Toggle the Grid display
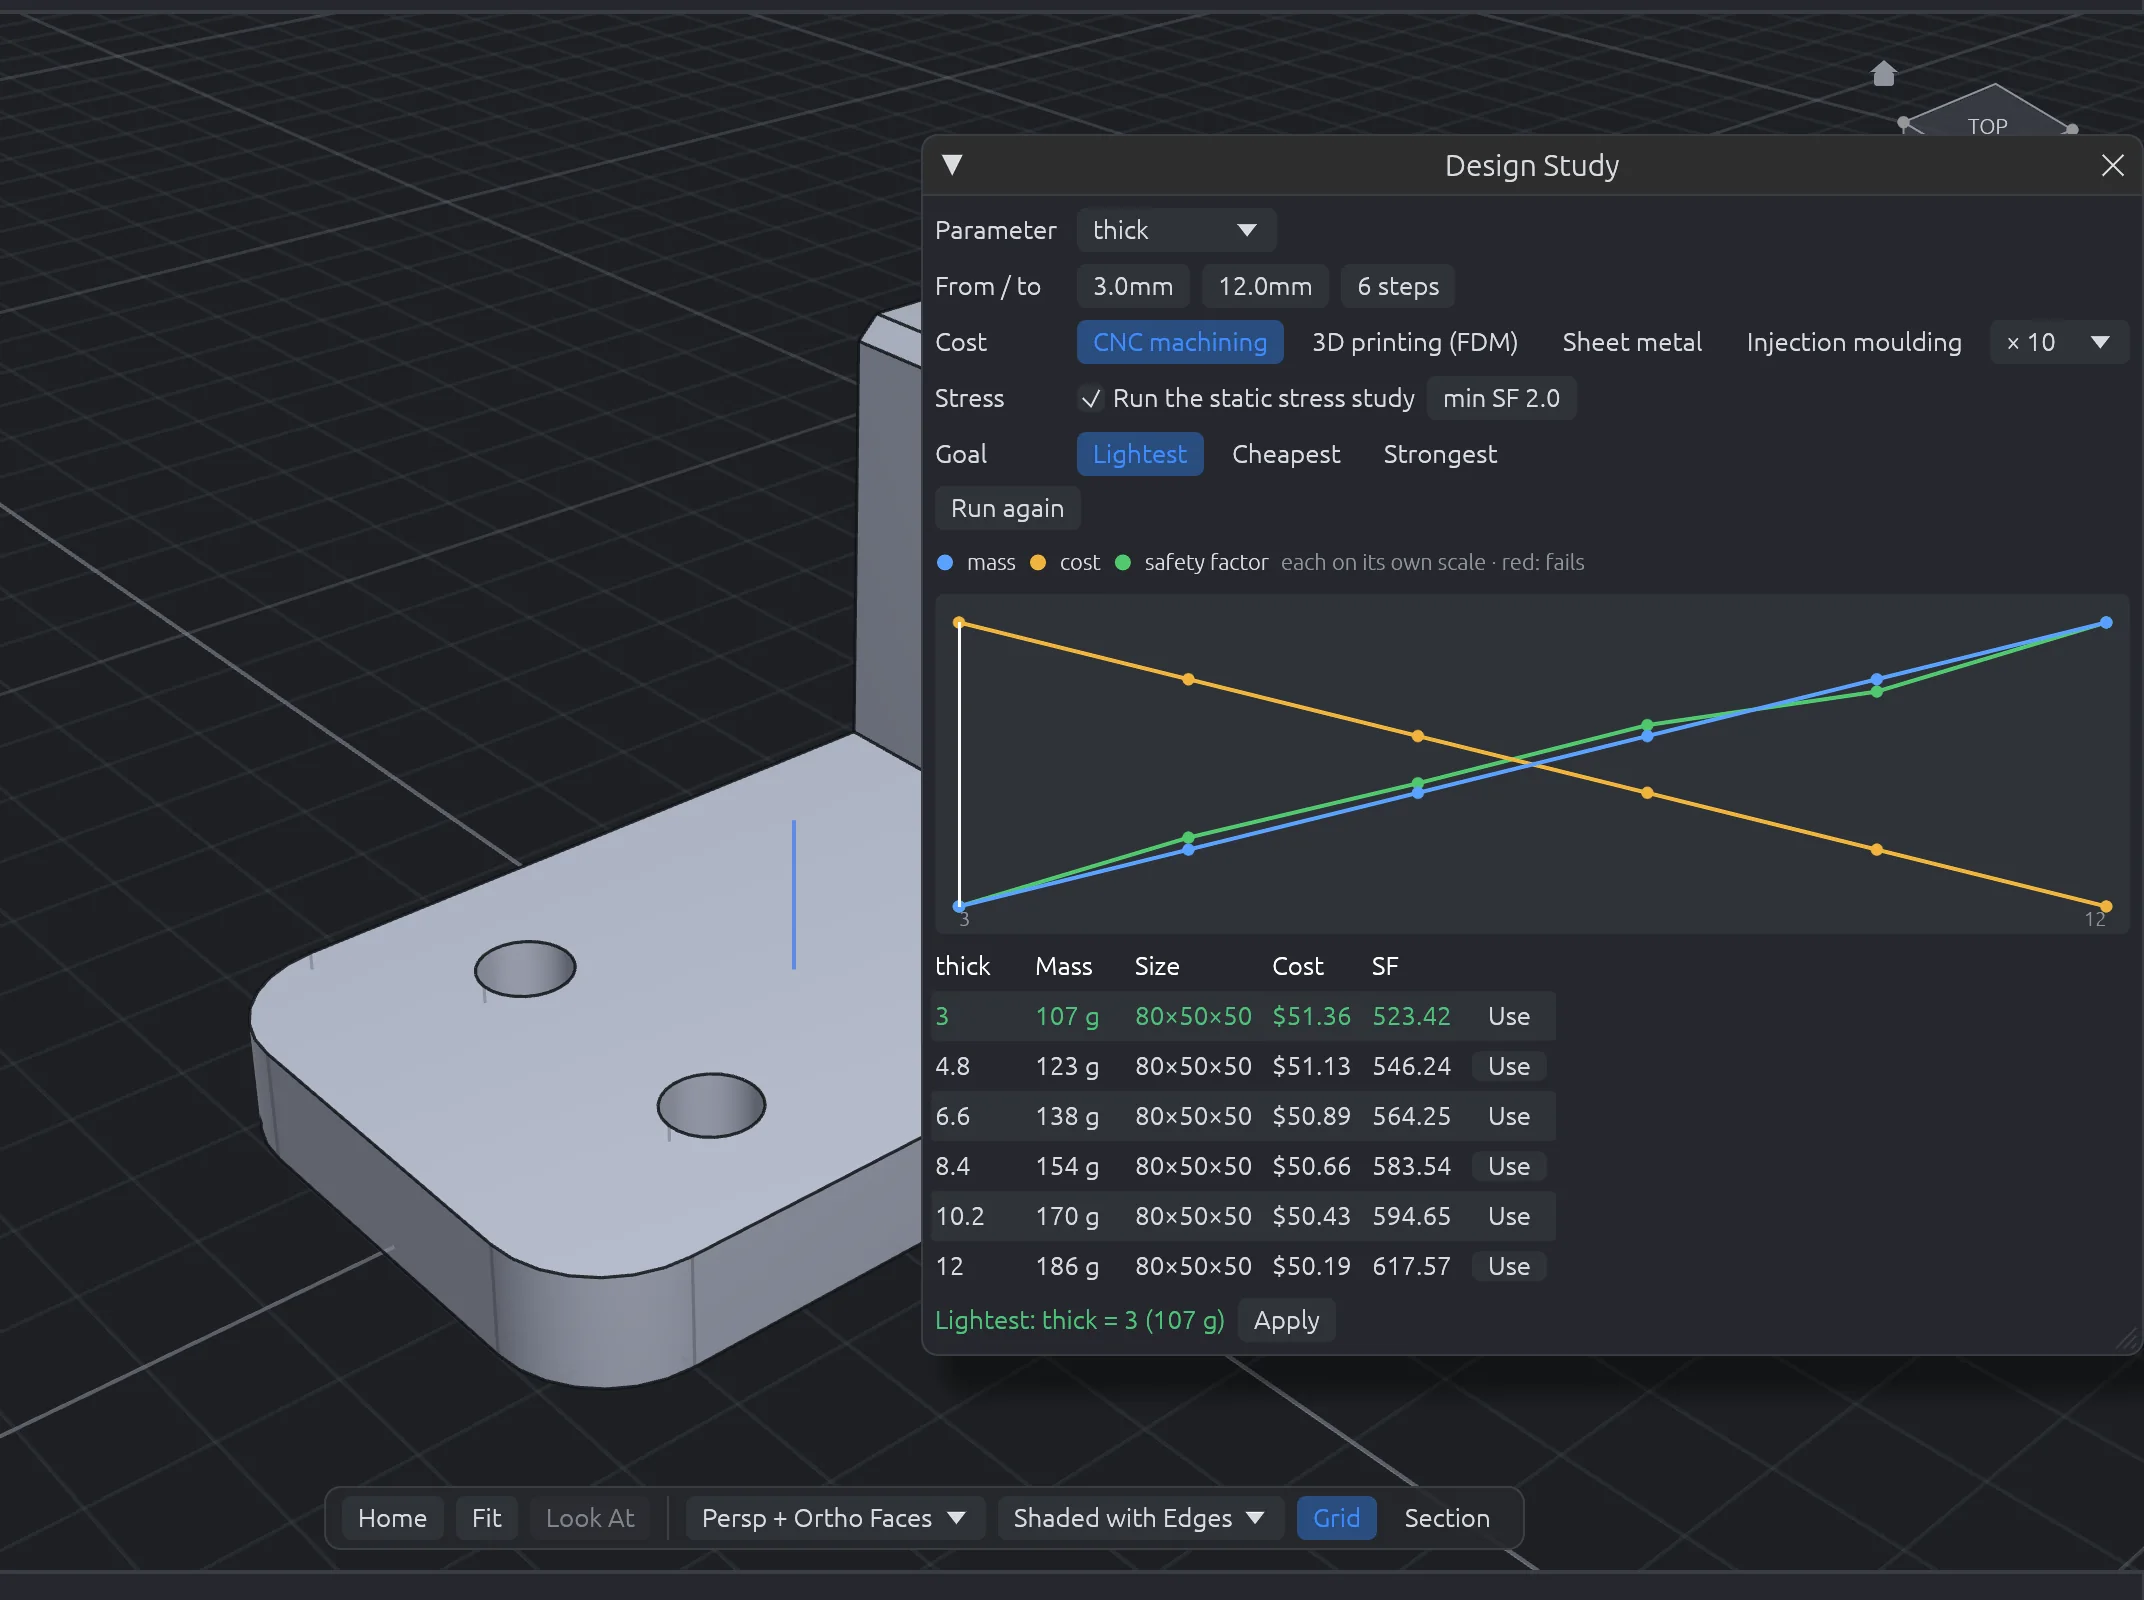The height and width of the screenshot is (1600, 2144). 1336,1518
